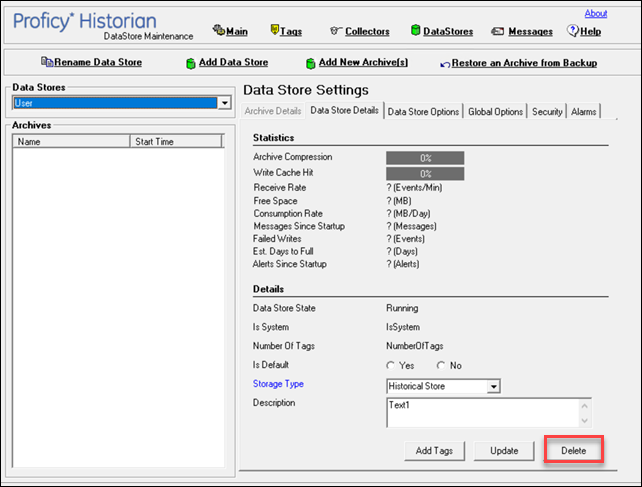Click the Archive Compression progress bar
This screenshot has width=642, height=487.
click(425, 158)
